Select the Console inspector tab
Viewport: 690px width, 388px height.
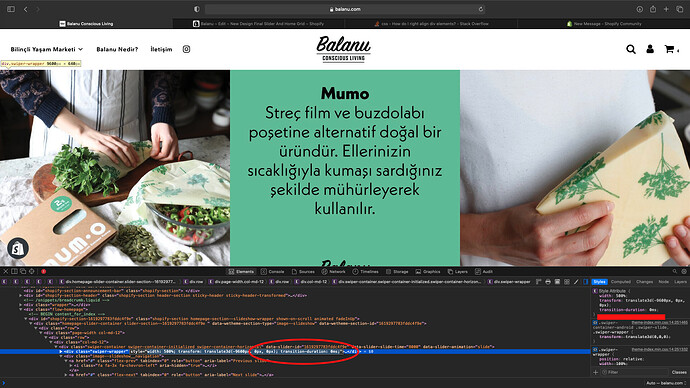tap(272, 271)
